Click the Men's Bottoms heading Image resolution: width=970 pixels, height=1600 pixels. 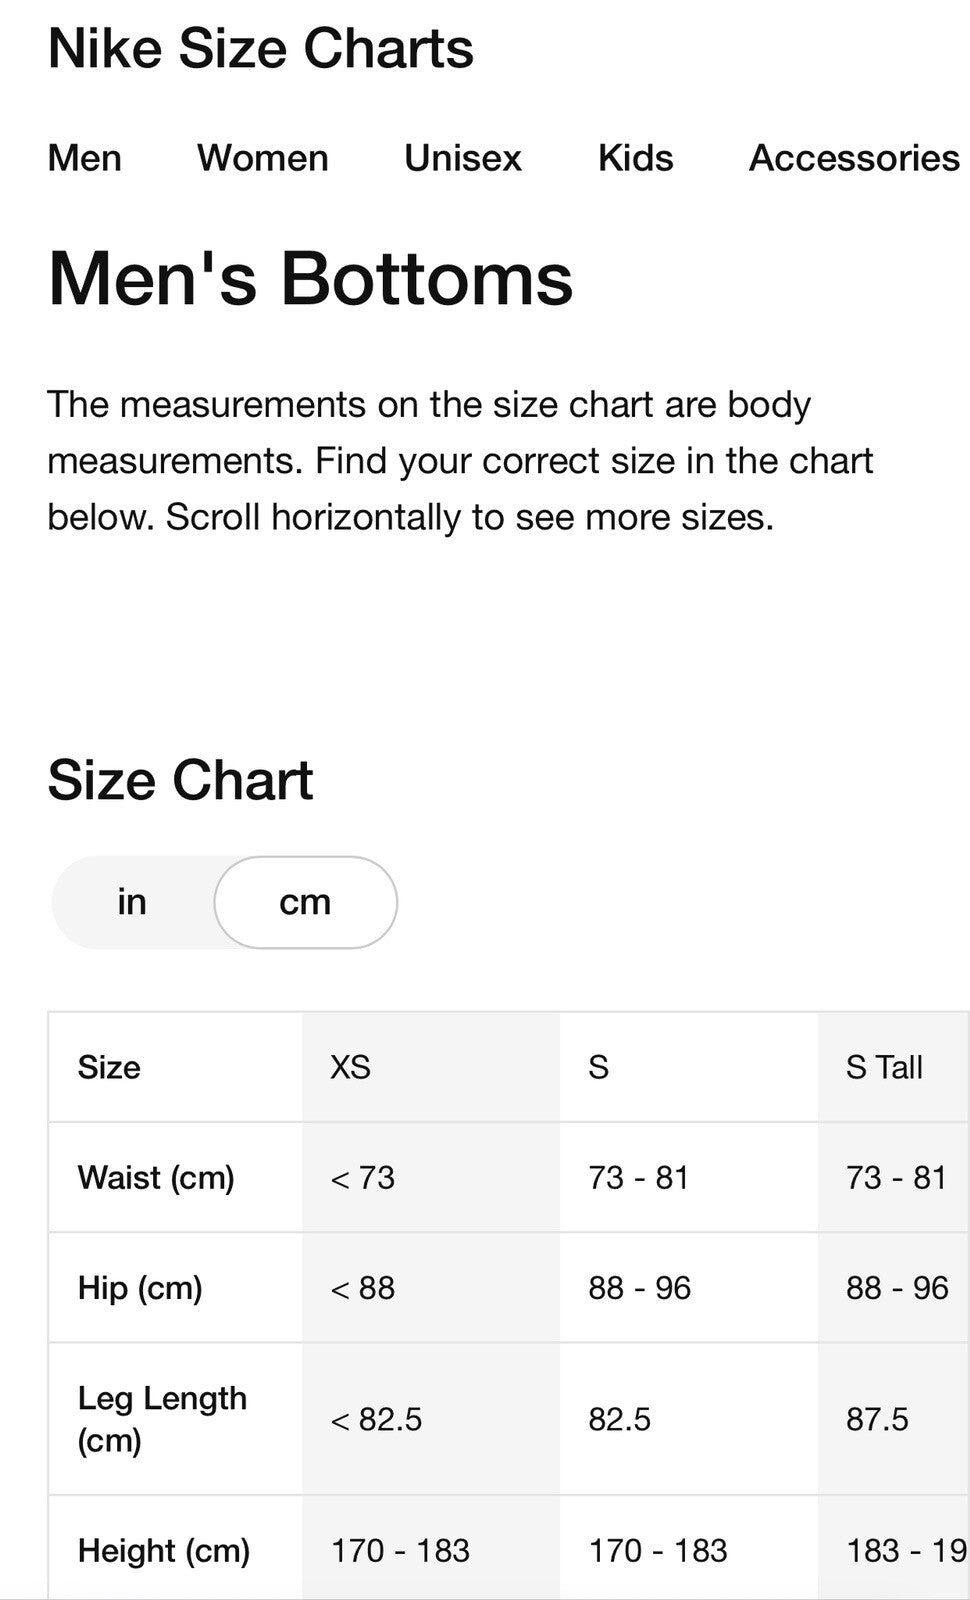point(311,278)
